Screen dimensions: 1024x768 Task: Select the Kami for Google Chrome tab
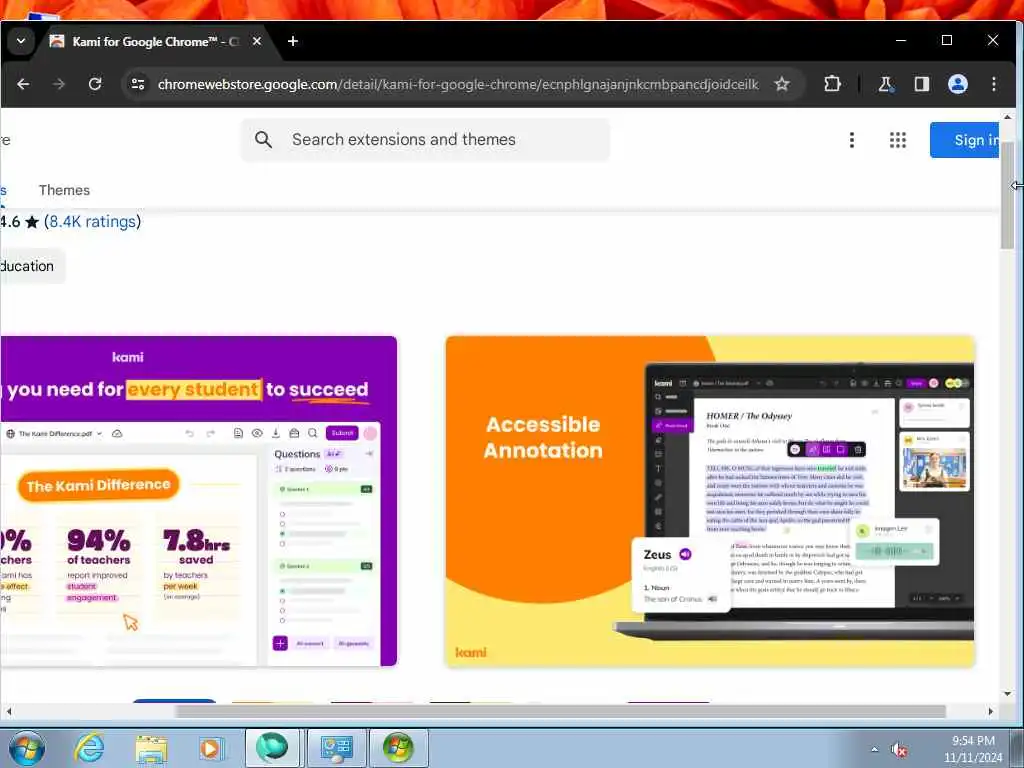157,41
